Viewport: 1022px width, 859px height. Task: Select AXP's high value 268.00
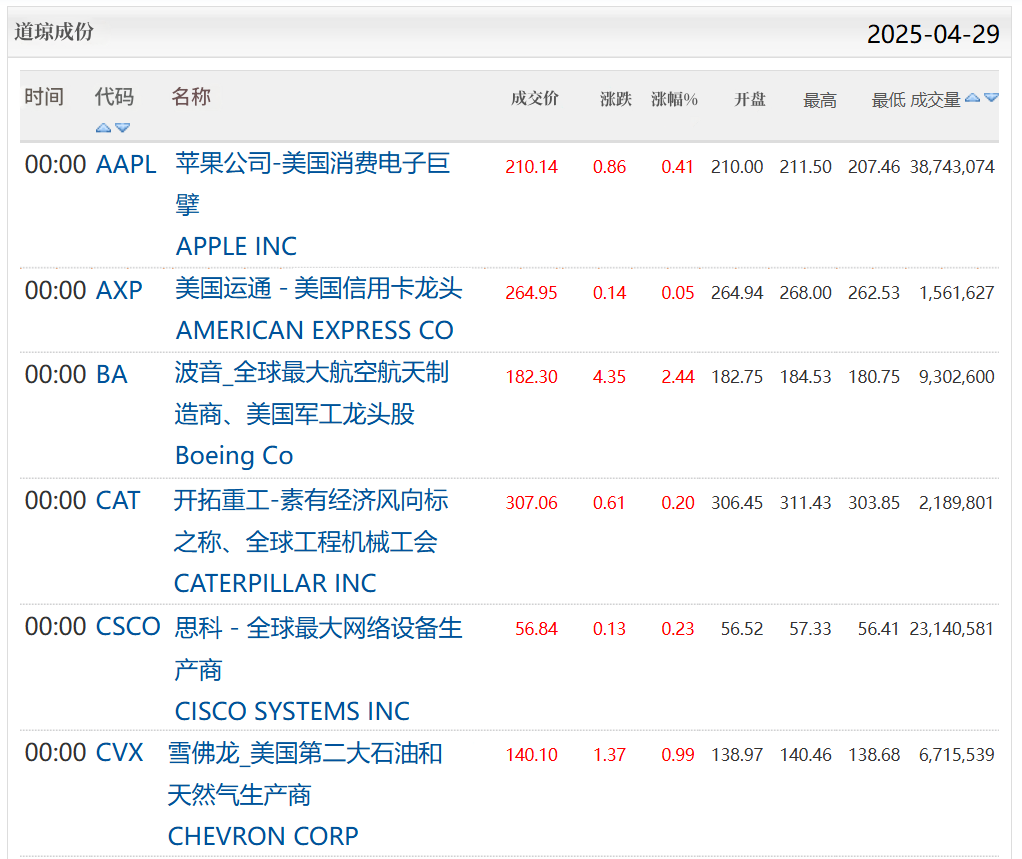pyautogui.click(x=805, y=293)
